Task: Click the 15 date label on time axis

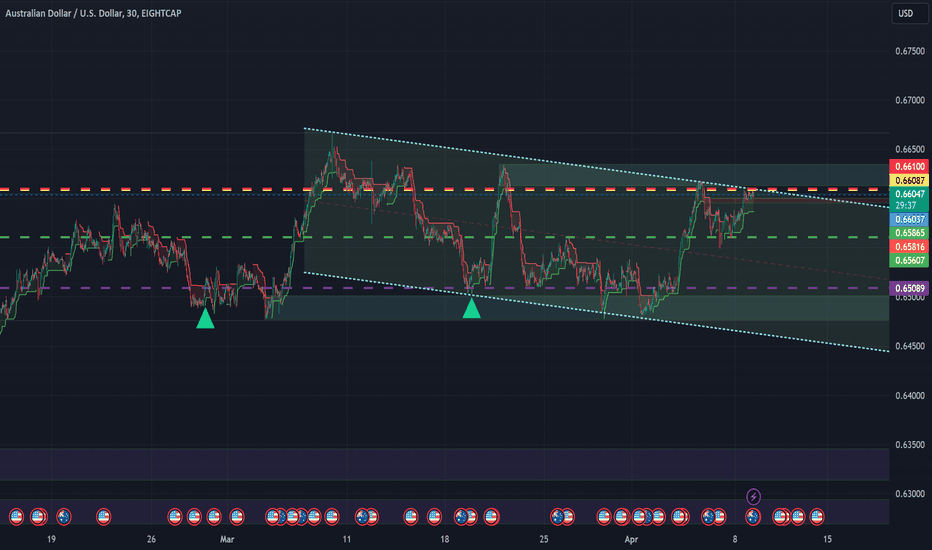Action: (827, 539)
